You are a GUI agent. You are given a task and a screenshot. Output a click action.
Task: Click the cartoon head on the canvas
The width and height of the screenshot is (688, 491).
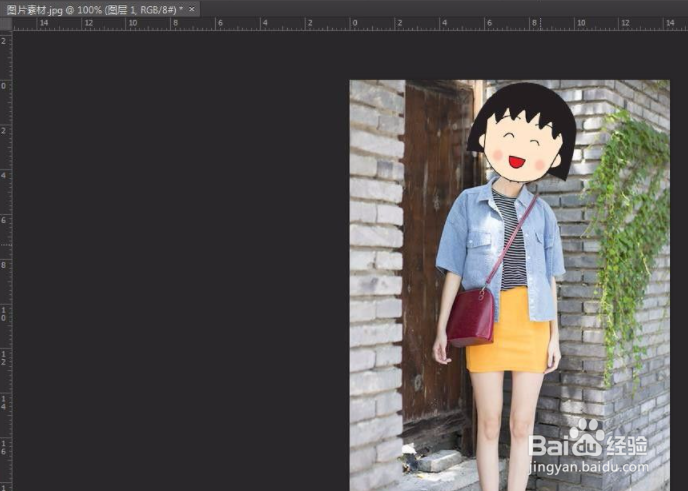(x=521, y=132)
